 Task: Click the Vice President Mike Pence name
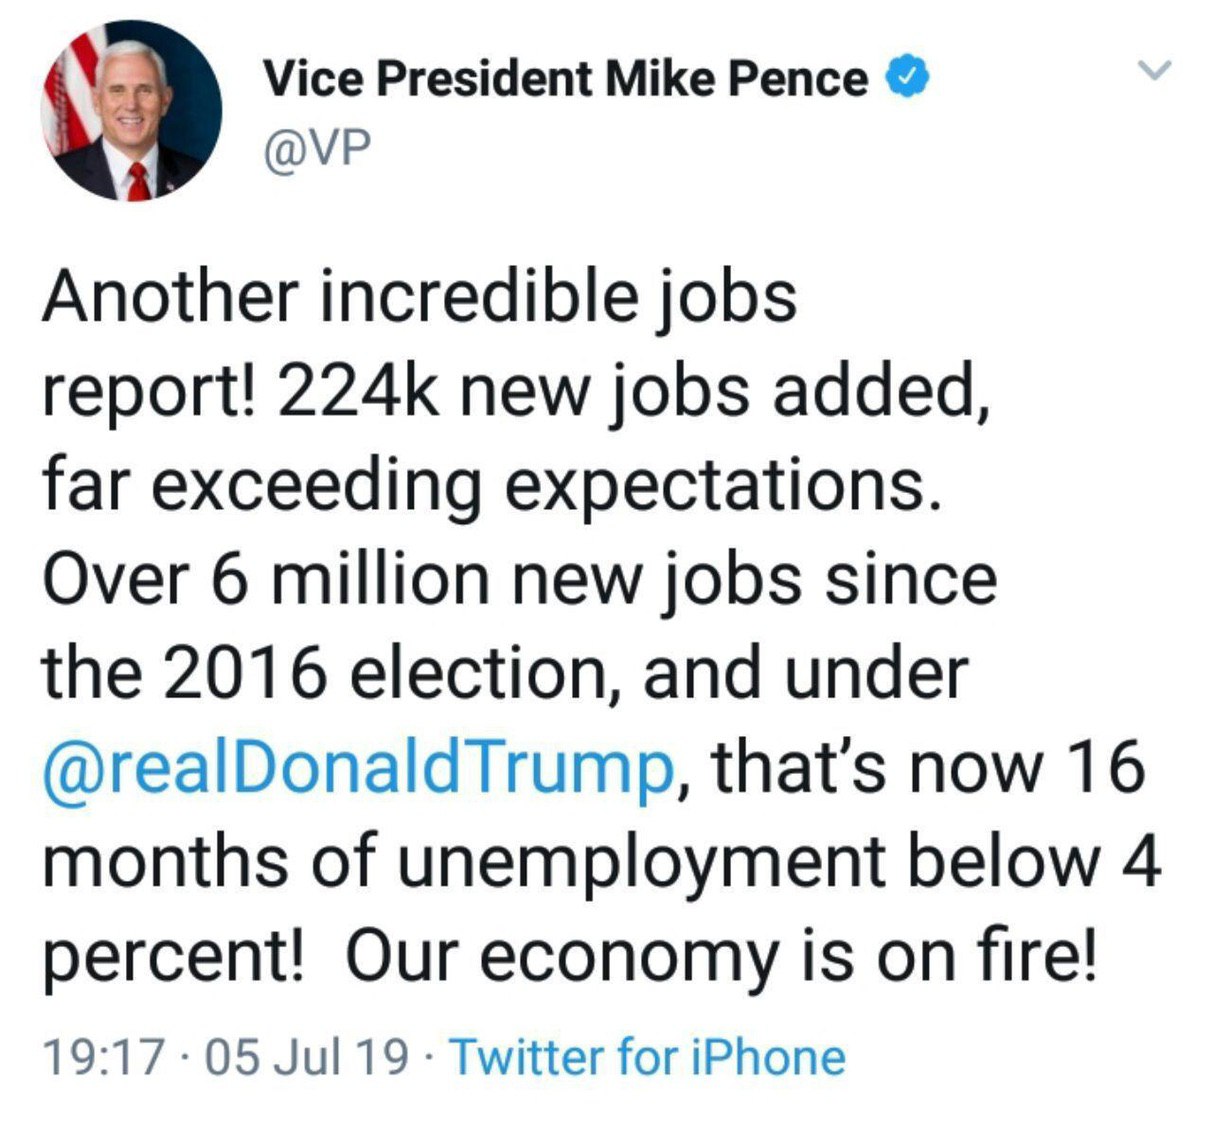[x=565, y=79]
